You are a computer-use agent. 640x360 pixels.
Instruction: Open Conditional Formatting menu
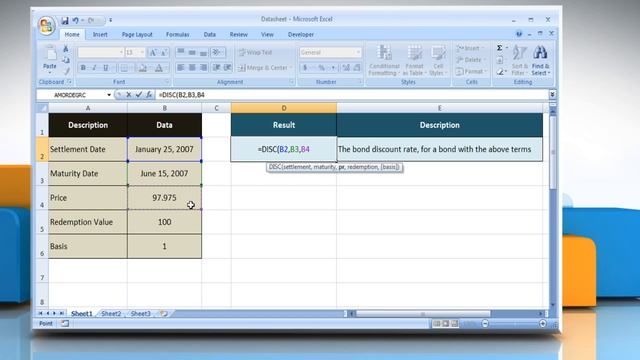point(384,60)
